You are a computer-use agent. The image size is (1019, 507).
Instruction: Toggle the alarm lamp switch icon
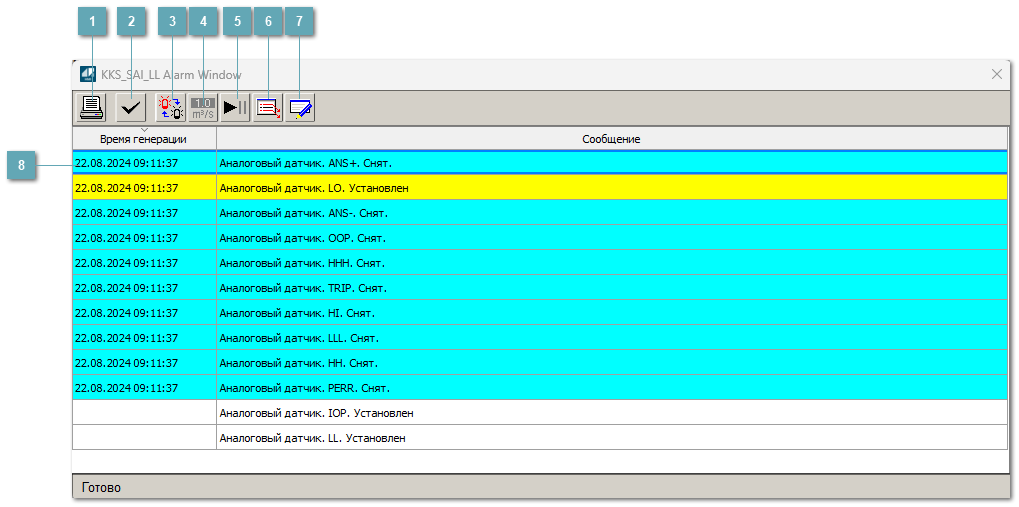tap(171, 107)
